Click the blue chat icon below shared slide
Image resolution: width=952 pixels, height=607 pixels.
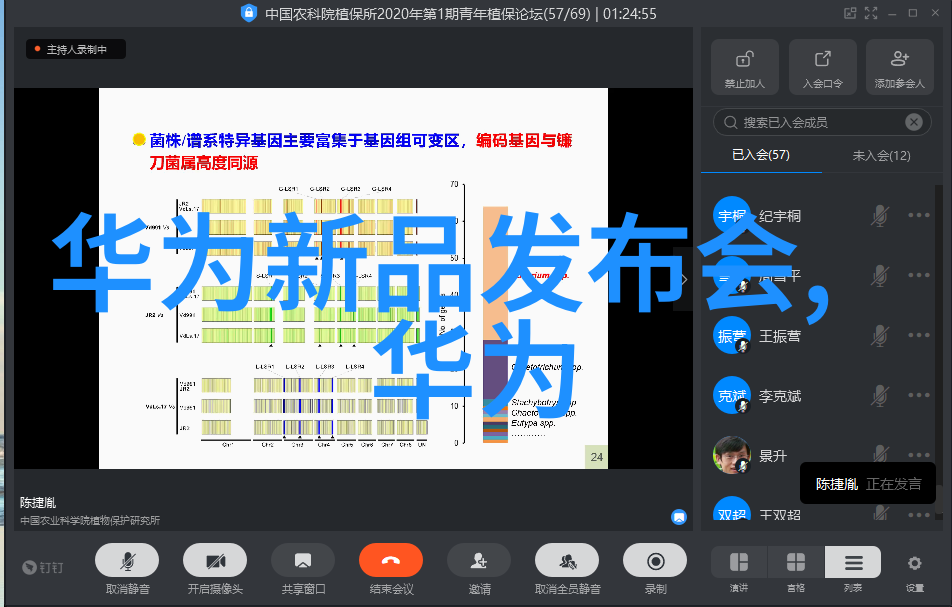click(x=679, y=517)
